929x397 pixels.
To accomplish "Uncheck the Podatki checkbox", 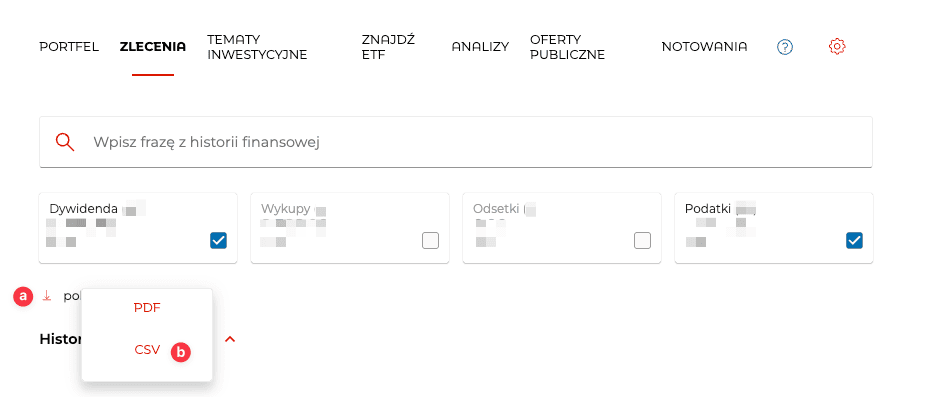I will [x=854, y=241].
